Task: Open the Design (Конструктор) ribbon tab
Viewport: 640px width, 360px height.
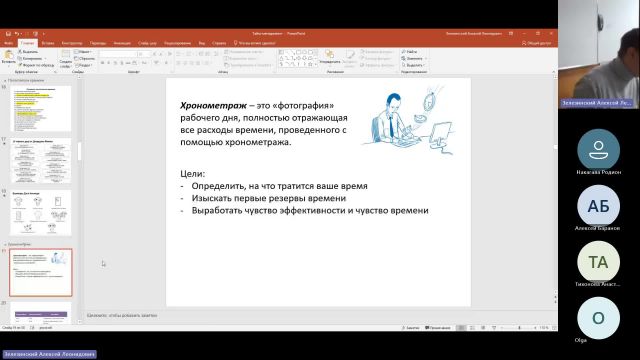Action: [x=72, y=43]
